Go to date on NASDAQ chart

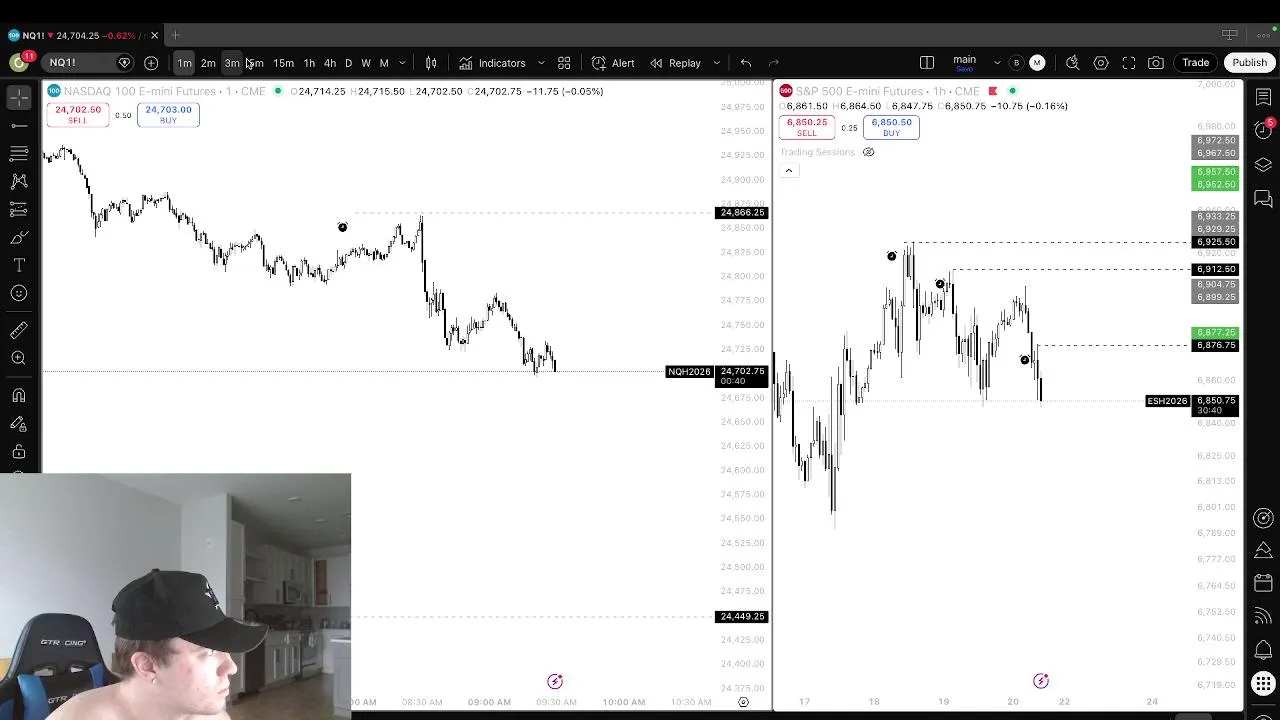tap(743, 702)
